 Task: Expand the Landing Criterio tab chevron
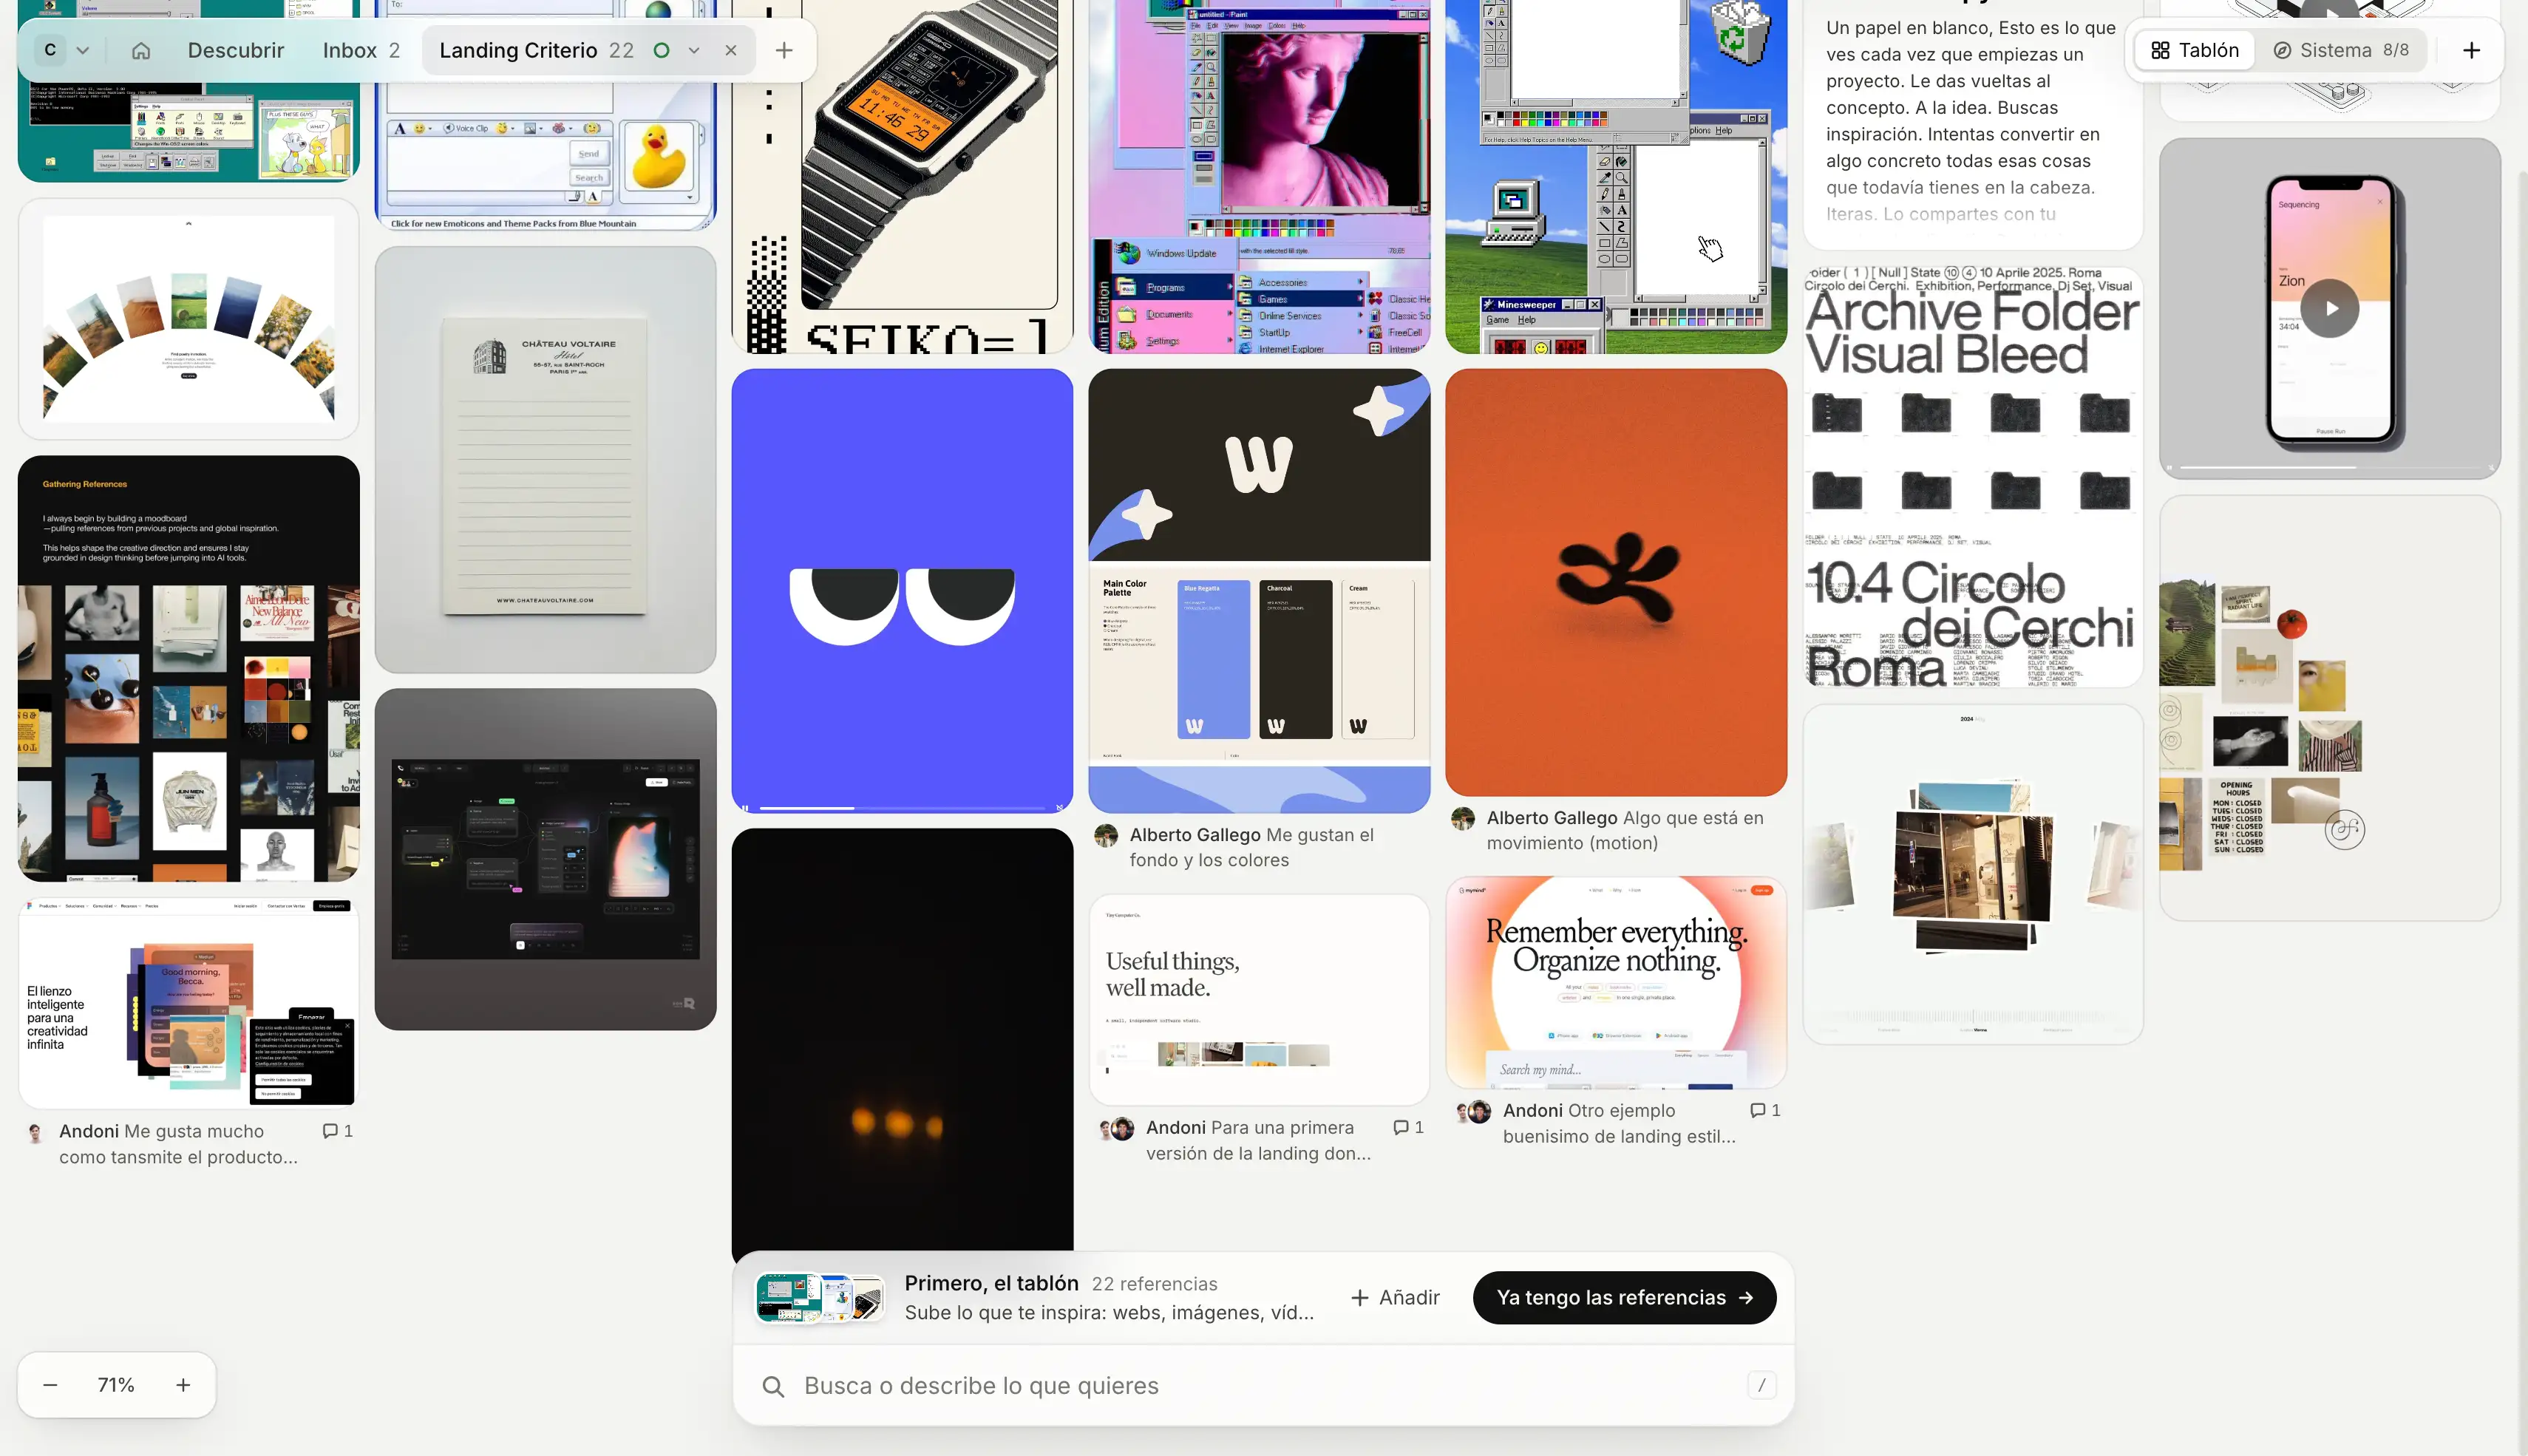(x=694, y=50)
